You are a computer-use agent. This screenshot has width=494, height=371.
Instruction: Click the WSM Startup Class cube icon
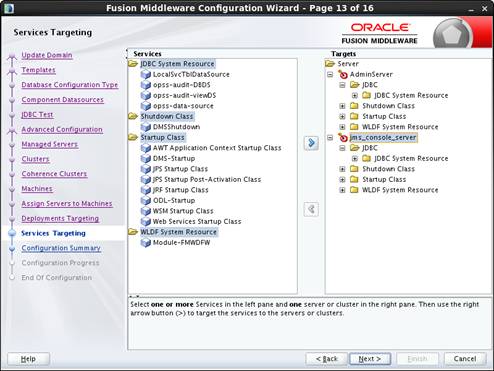(146, 211)
